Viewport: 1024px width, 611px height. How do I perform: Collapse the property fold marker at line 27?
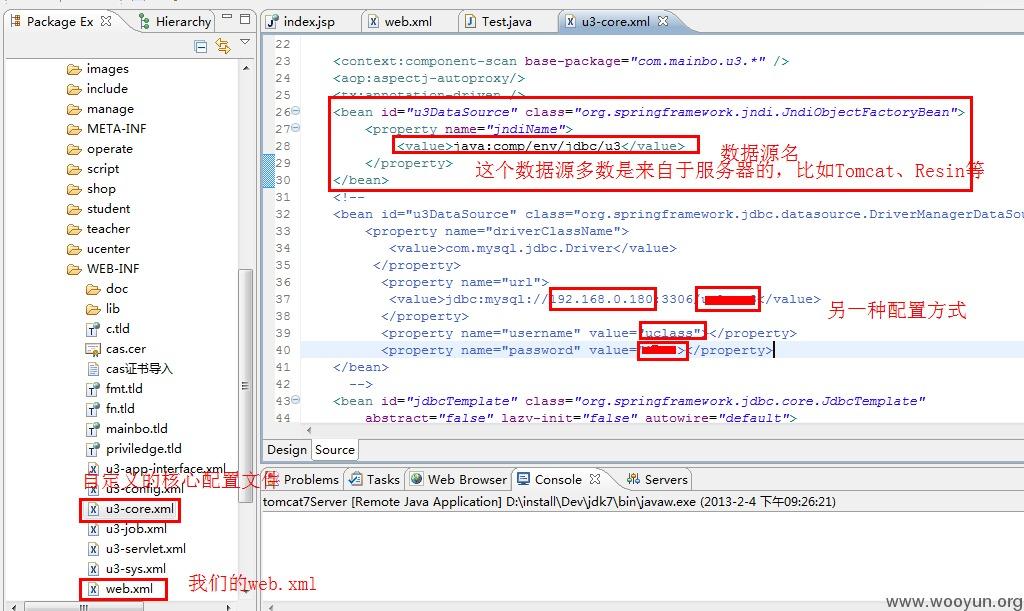pyautogui.click(x=295, y=128)
